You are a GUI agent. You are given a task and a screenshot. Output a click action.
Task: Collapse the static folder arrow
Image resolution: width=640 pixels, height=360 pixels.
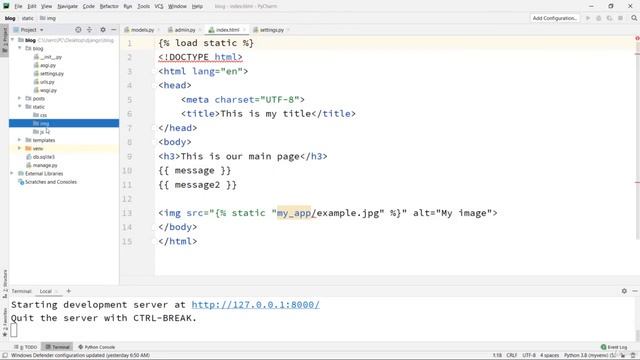(20, 107)
